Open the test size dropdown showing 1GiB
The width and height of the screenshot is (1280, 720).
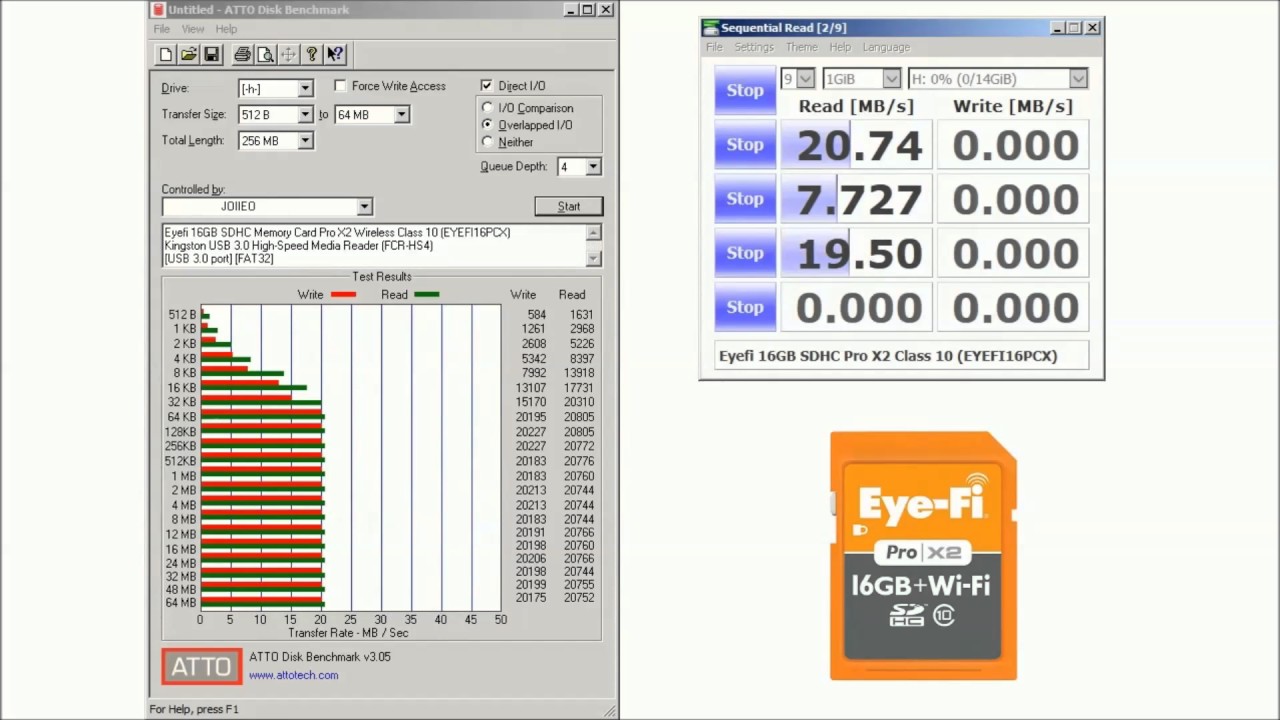tap(862, 79)
